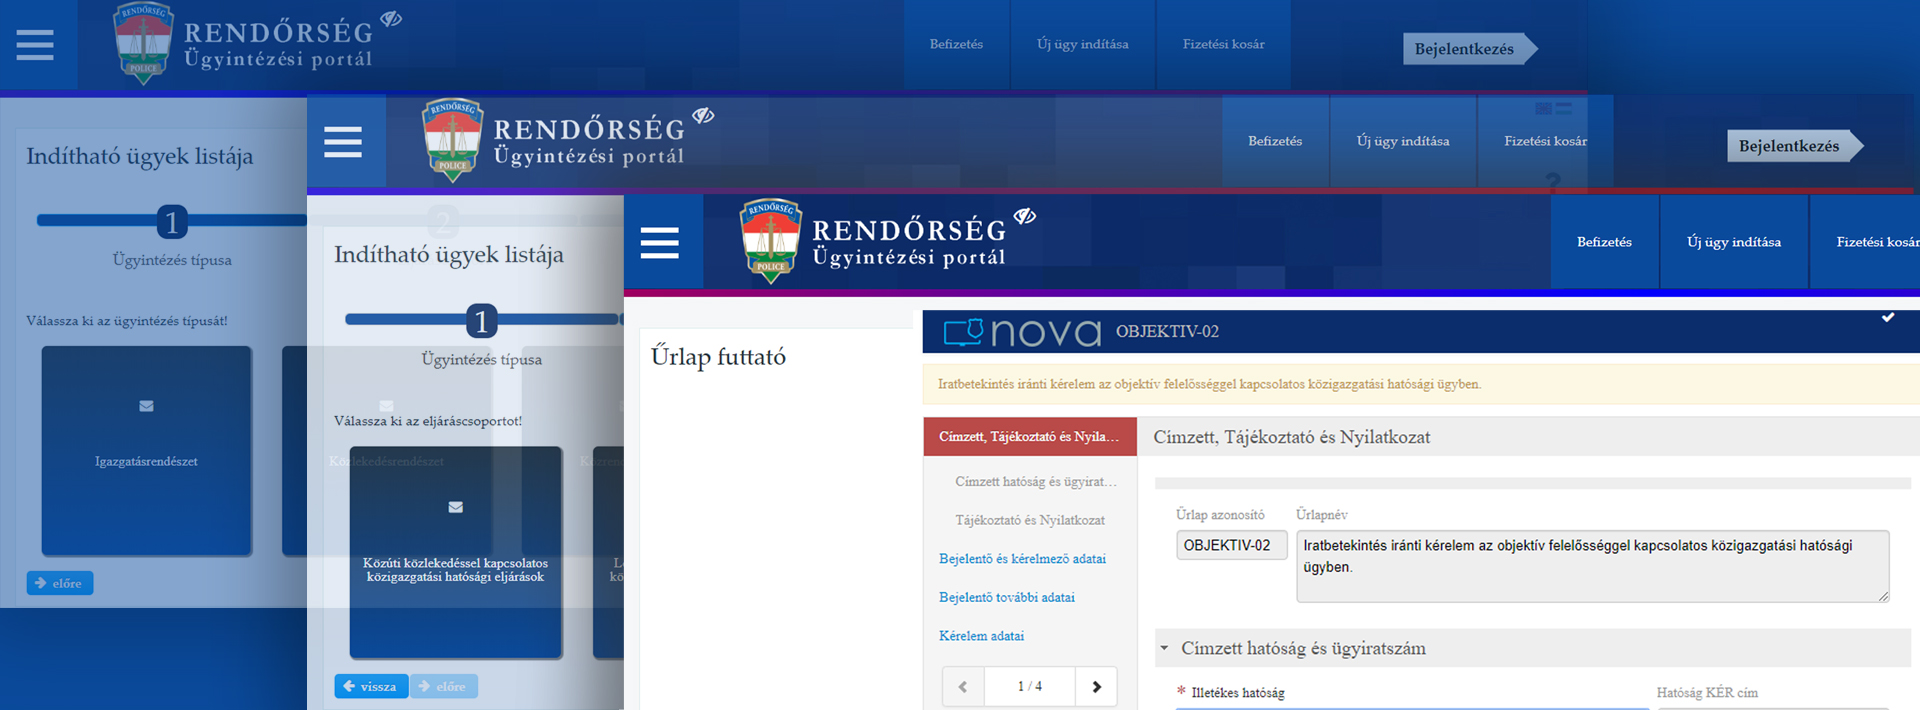Click the police crest logo above Űrlap futtató
The width and height of the screenshot is (1920, 710).
coord(770,241)
